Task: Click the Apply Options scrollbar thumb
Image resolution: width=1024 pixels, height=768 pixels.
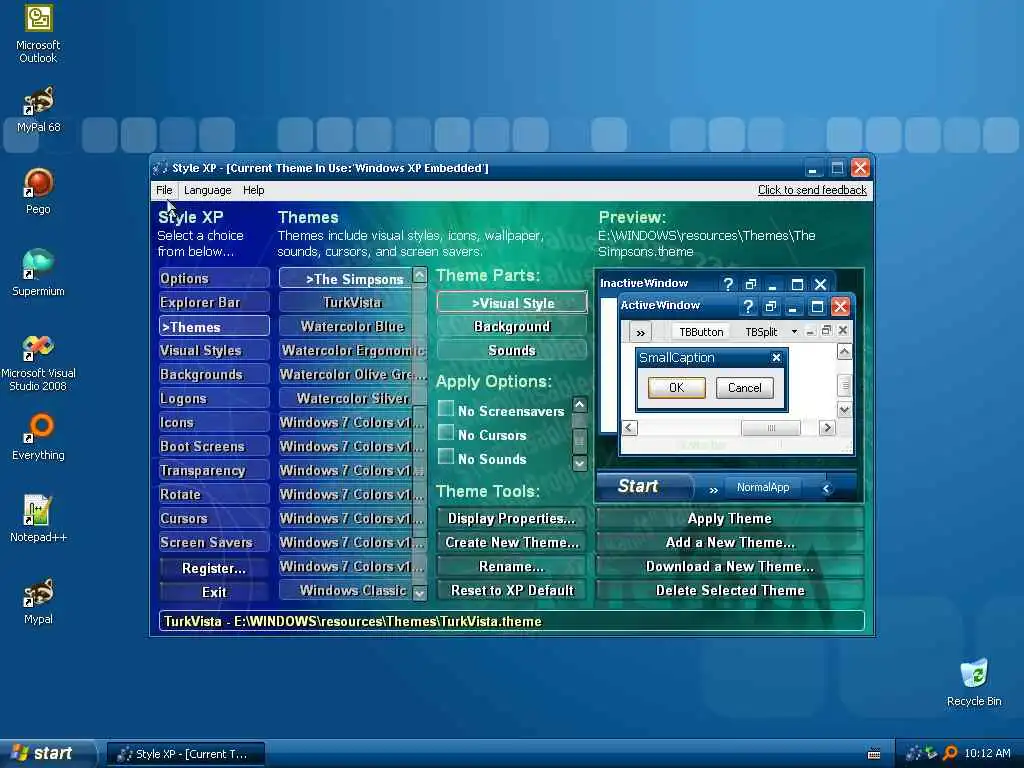Action: [x=579, y=442]
